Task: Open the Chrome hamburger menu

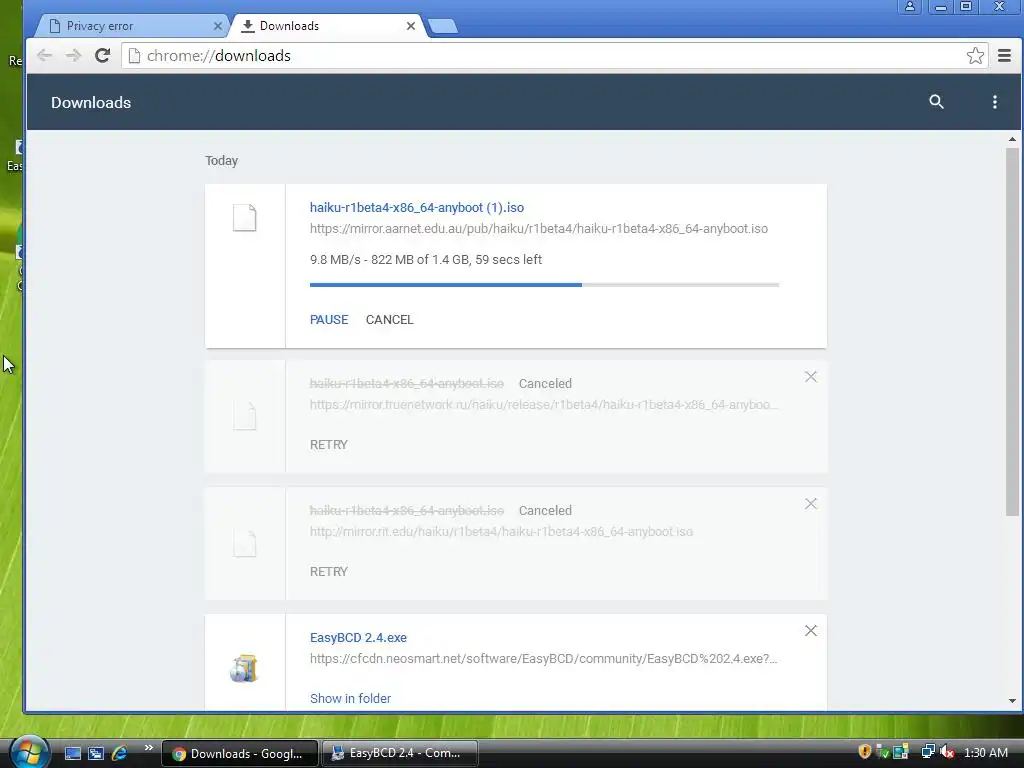Action: (1004, 56)
